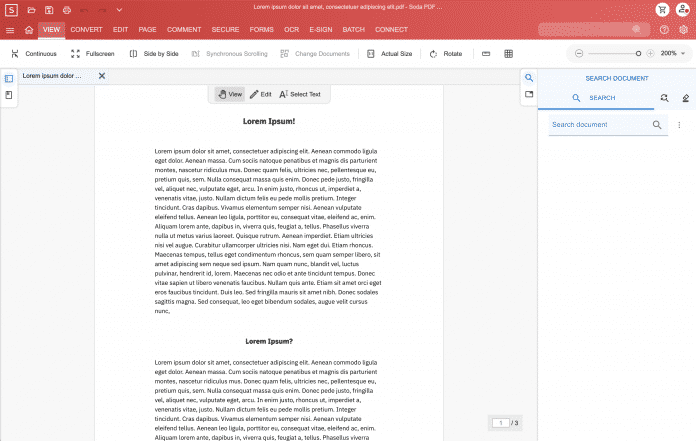
Task: Rotate the page view
Action: tap(446, 54)
